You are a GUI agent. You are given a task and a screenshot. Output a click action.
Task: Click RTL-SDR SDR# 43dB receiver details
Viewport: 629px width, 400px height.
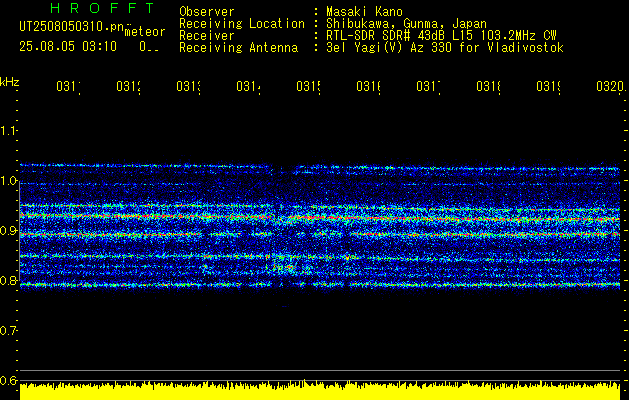coord(441,36)
